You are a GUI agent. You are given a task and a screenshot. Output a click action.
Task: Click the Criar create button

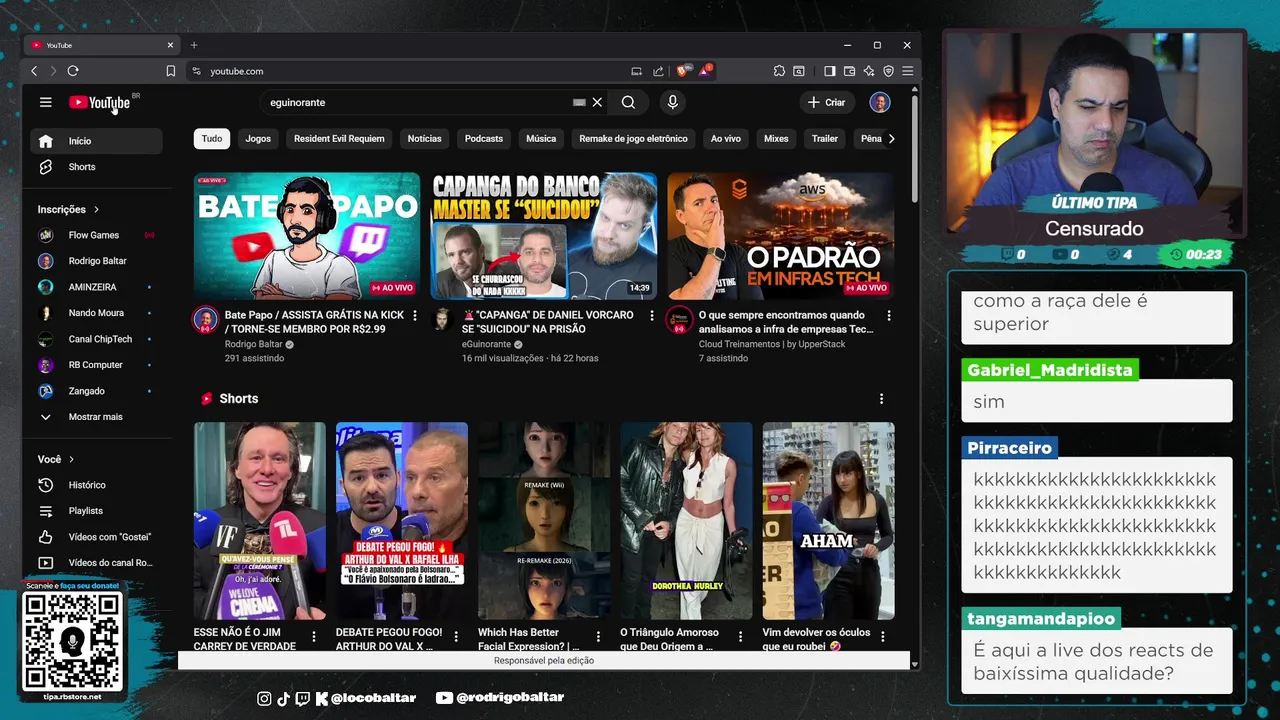click(x=827, y=102)
